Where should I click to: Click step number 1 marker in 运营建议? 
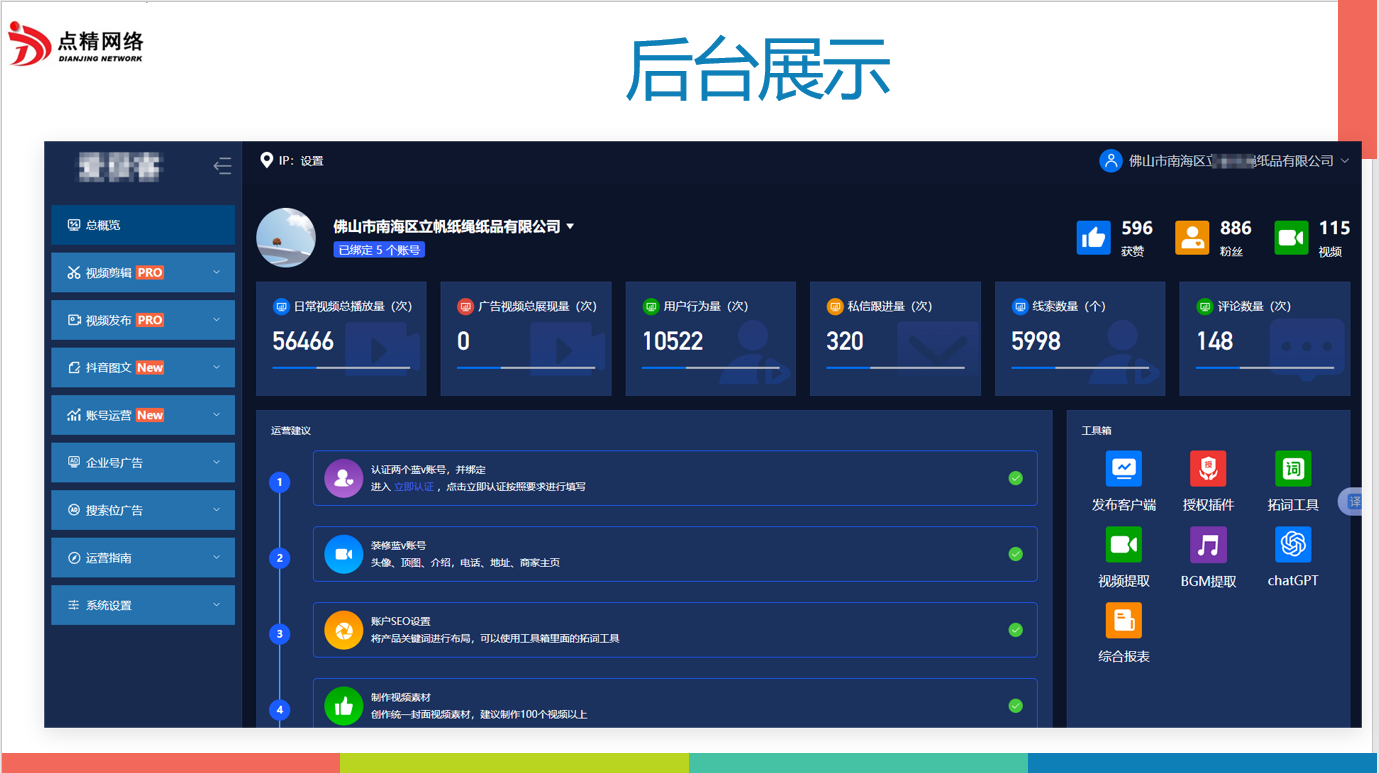click(280, 482)
